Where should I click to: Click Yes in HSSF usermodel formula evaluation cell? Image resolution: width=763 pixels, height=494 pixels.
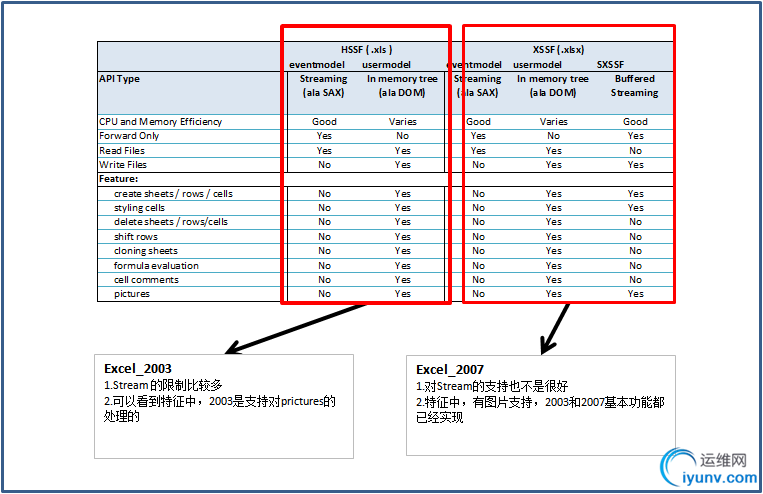pyautogui.click(x=402, y=266)
